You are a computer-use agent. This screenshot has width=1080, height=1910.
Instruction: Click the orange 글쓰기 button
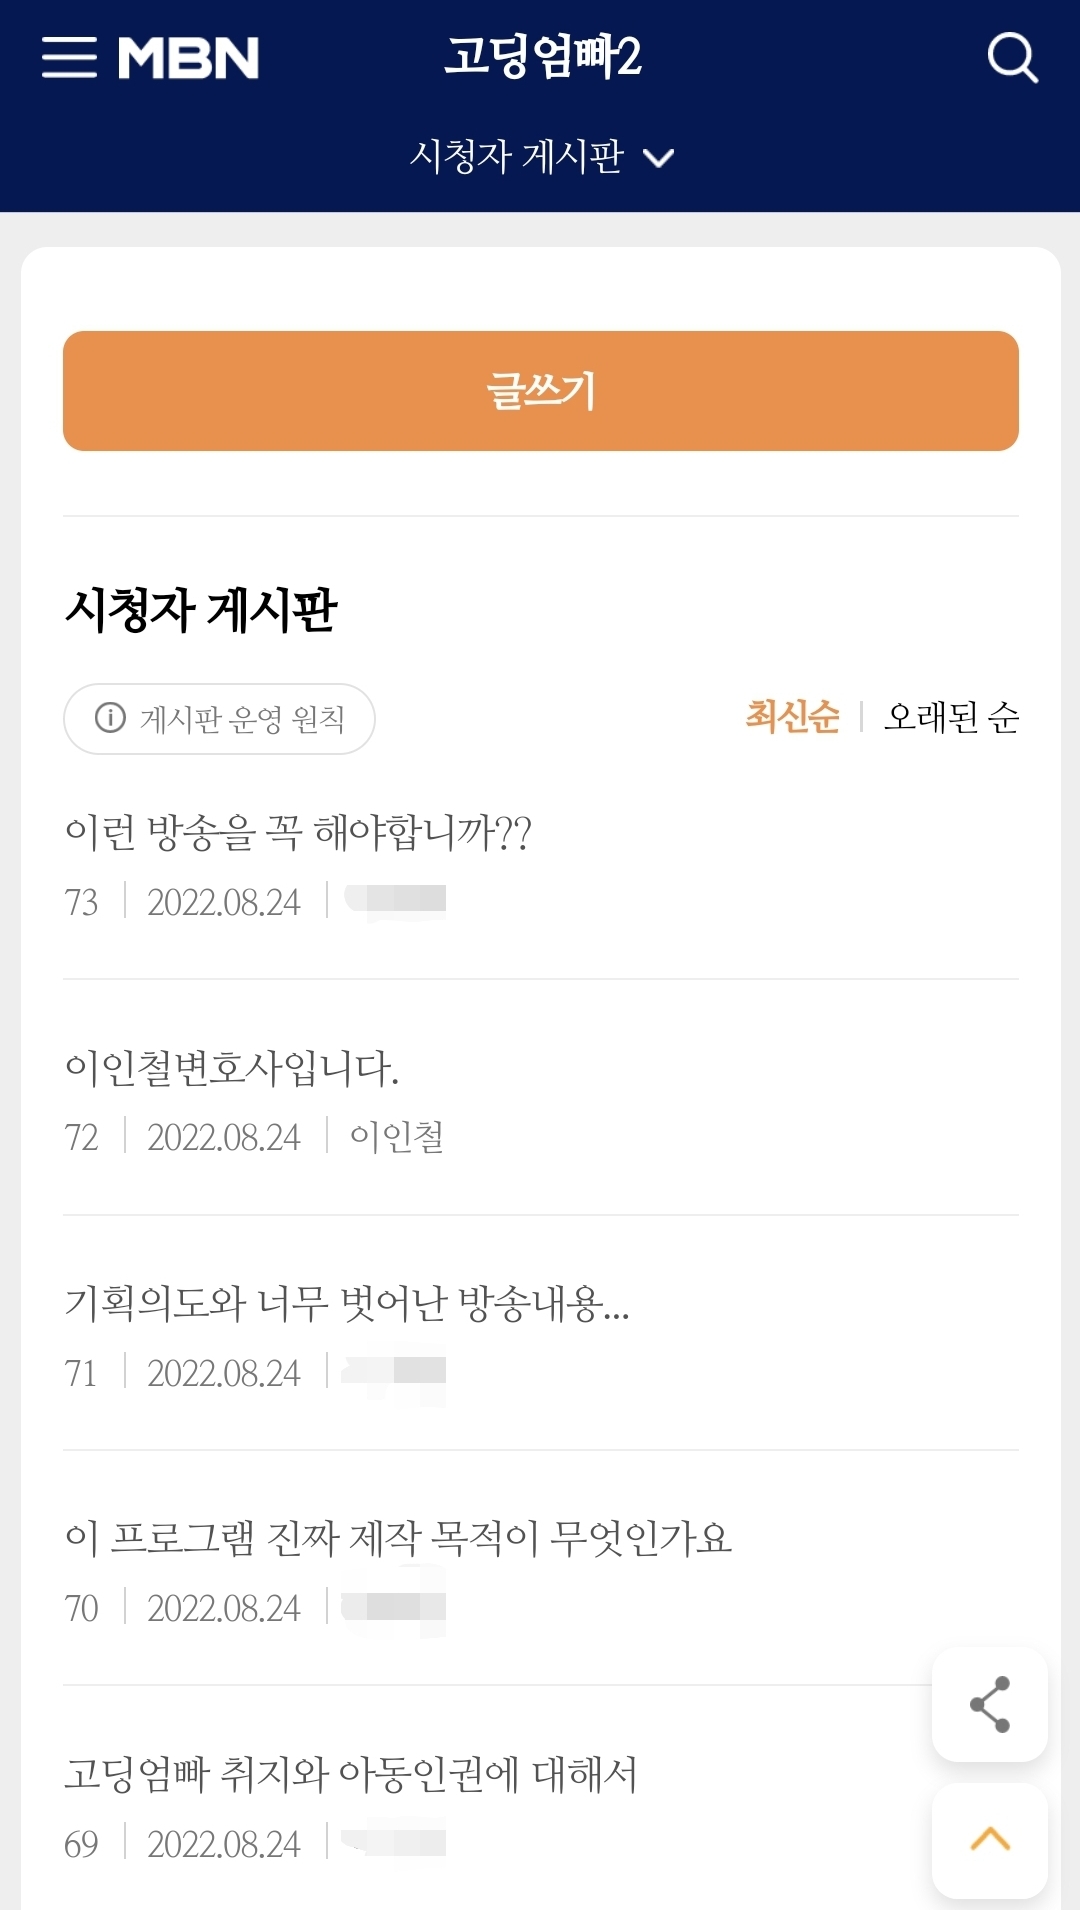tap(540, 391)
